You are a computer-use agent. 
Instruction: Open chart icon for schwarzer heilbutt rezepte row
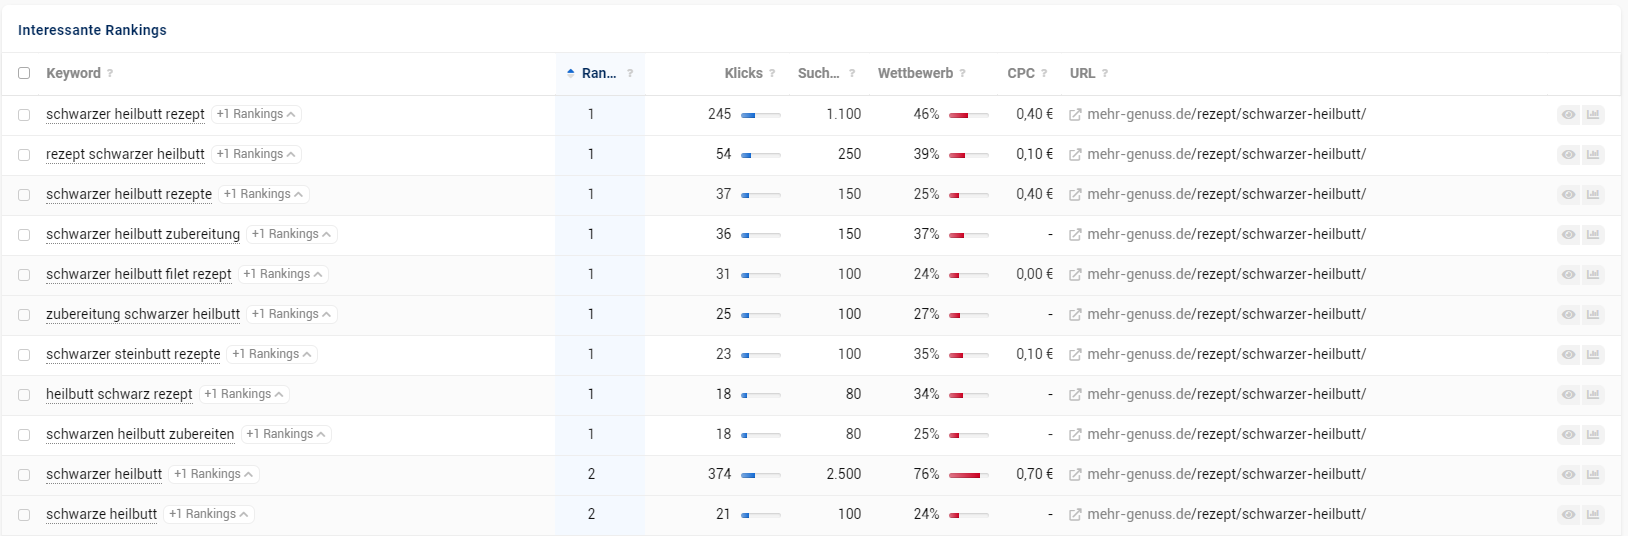click(1593, 195)
